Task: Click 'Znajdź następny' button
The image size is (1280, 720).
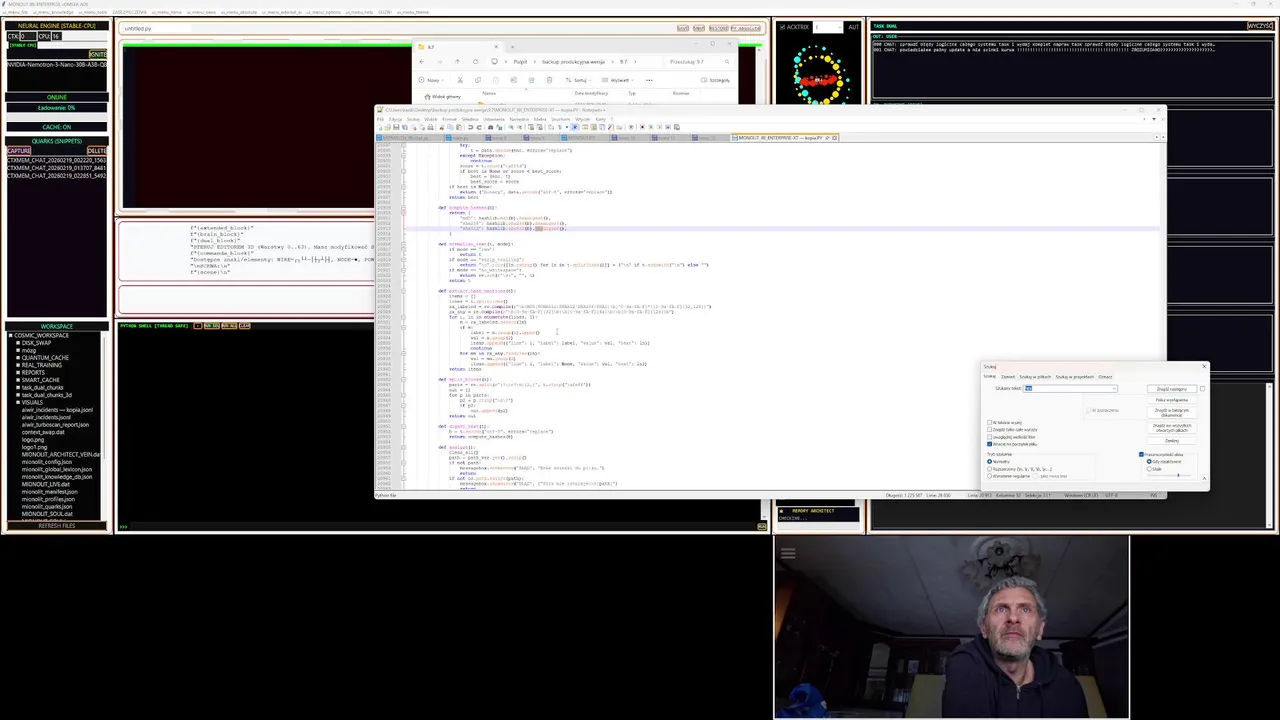Action: point(1172,389)
